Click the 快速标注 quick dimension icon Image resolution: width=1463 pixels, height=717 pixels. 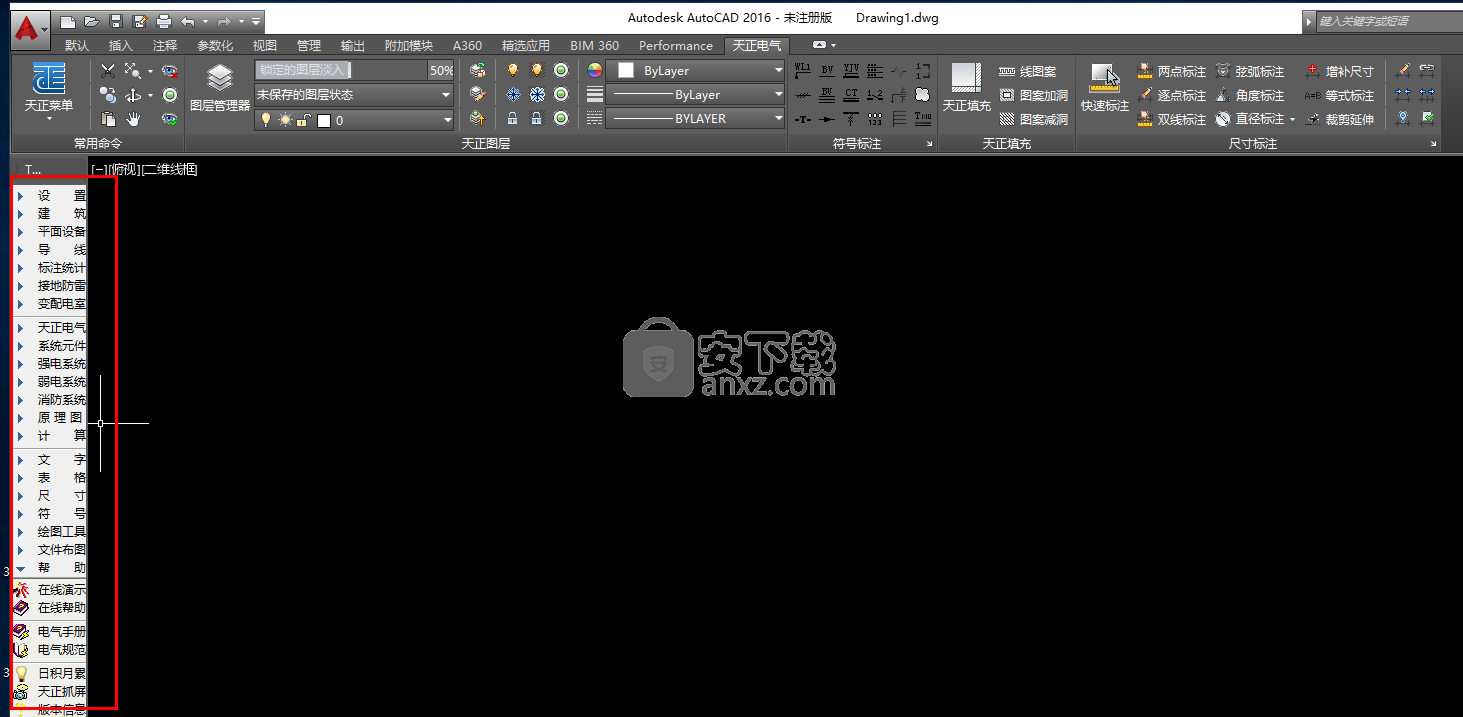pos(1105,88)
